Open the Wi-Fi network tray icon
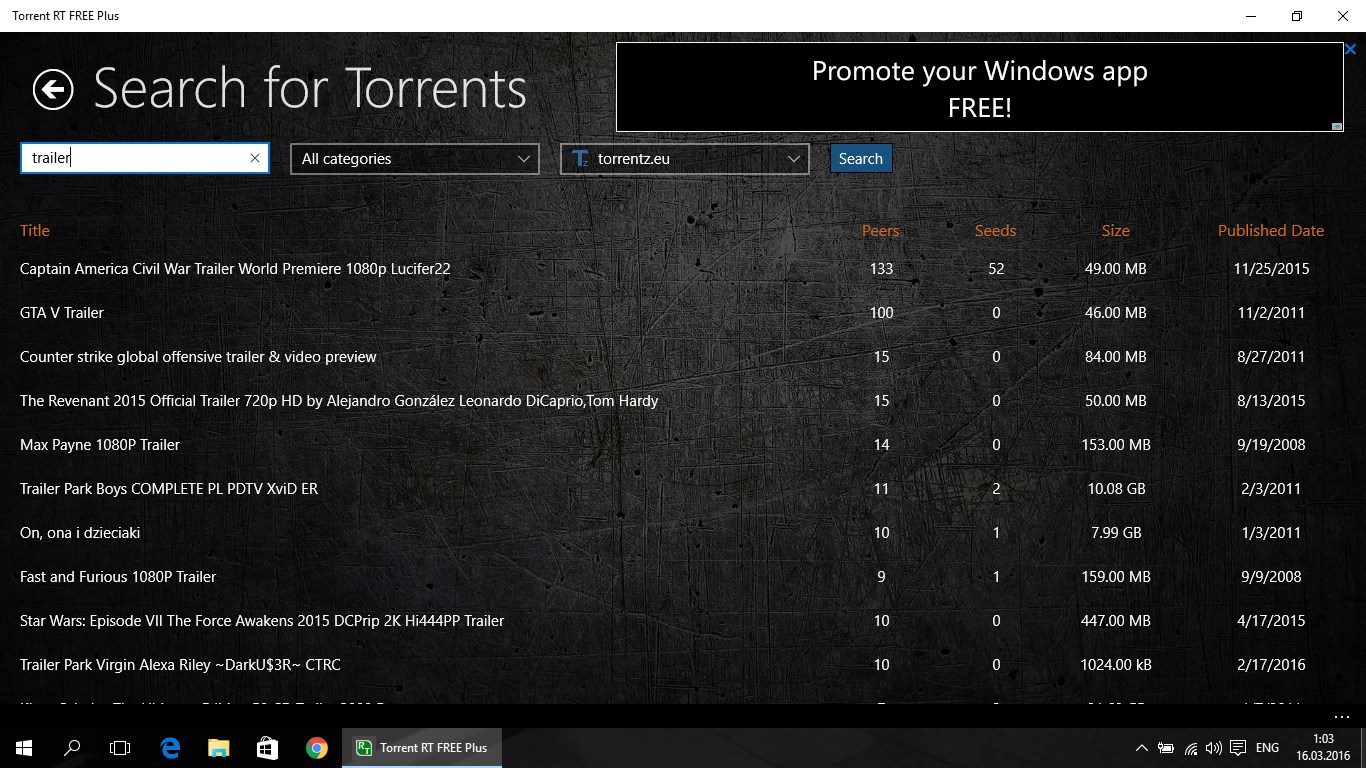This screenshot has height=768, width=1366. 1190,747
